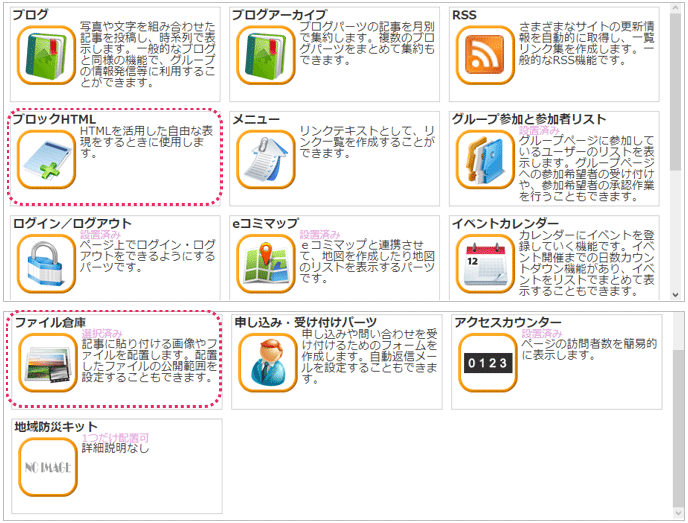This screenshot has height=523, width=688.
Task: Click the upper panel scrollbar down arrow
Action: [x=675, y=294]
